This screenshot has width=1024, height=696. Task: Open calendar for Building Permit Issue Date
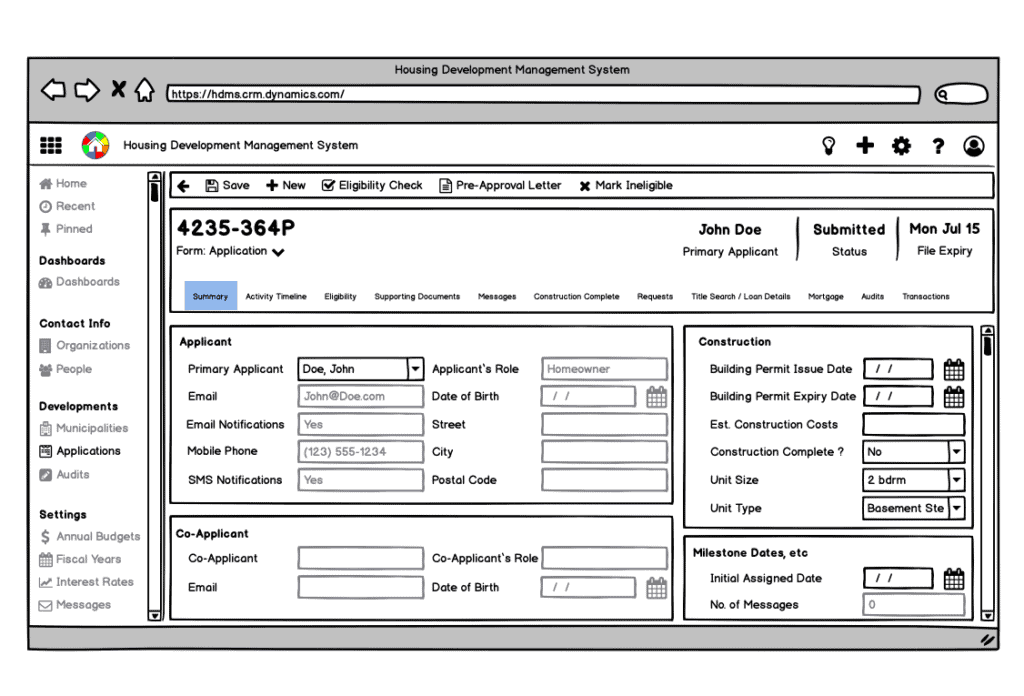tap(954, 370)
